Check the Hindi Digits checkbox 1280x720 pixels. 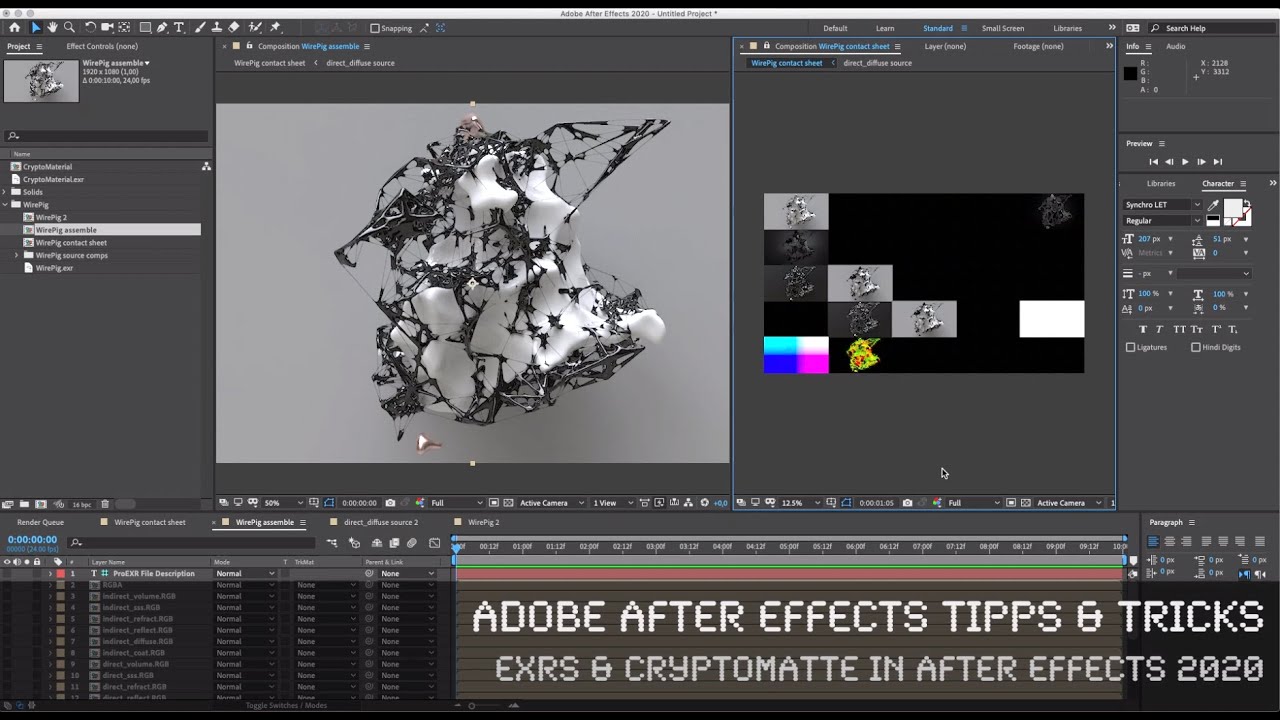point(1196,347)
